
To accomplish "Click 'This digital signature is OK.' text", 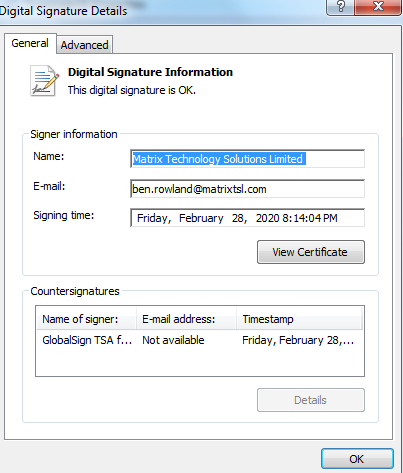I will (x=132, y=90).
